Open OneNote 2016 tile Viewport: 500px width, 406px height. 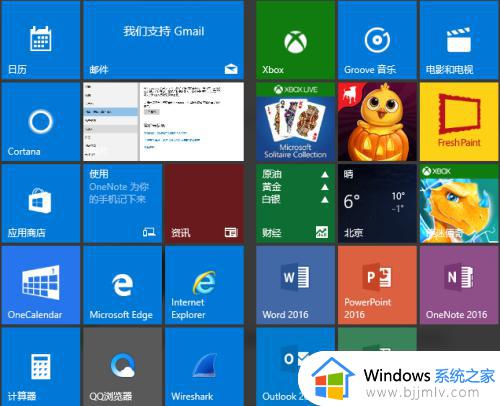coord(460,285)
